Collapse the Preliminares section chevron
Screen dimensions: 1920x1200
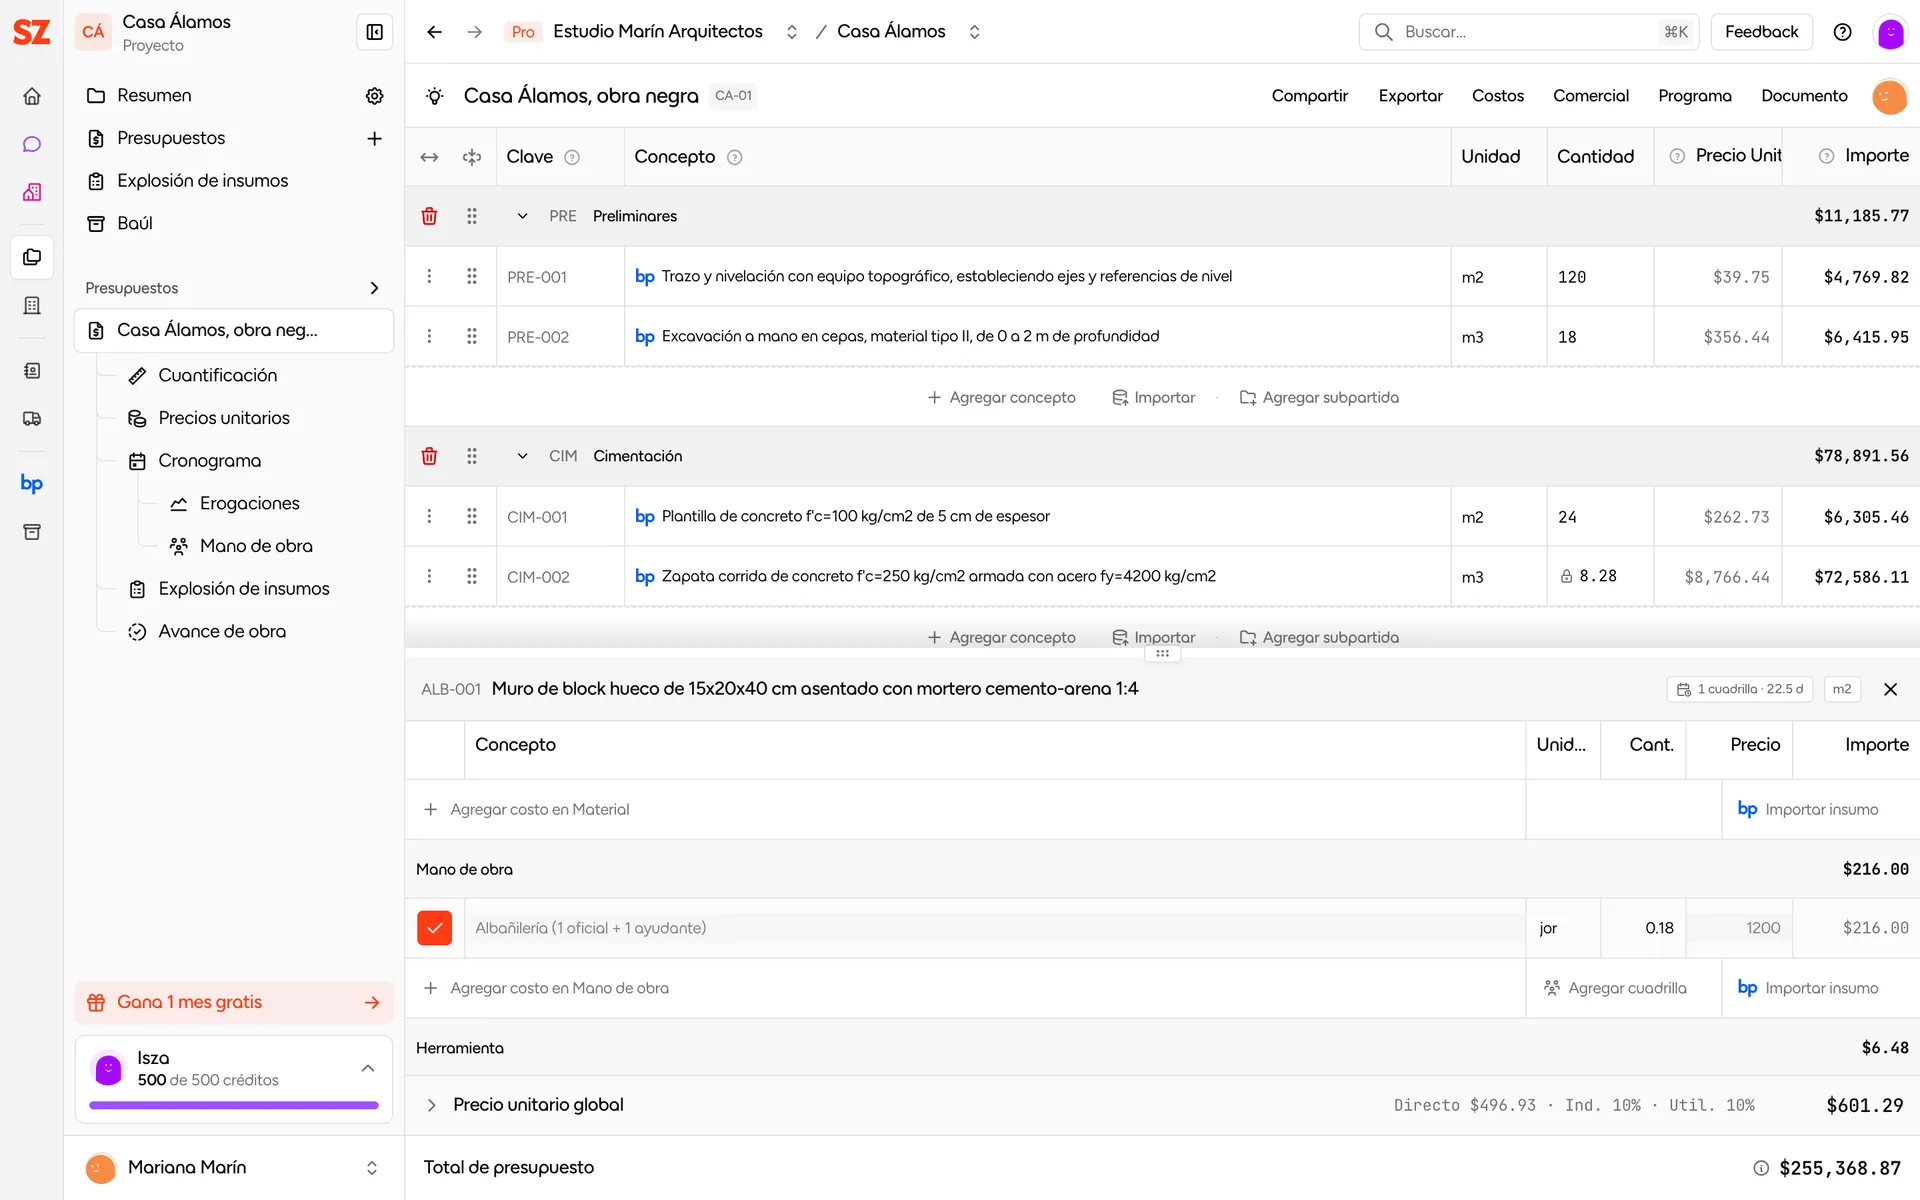coord(522,216)
